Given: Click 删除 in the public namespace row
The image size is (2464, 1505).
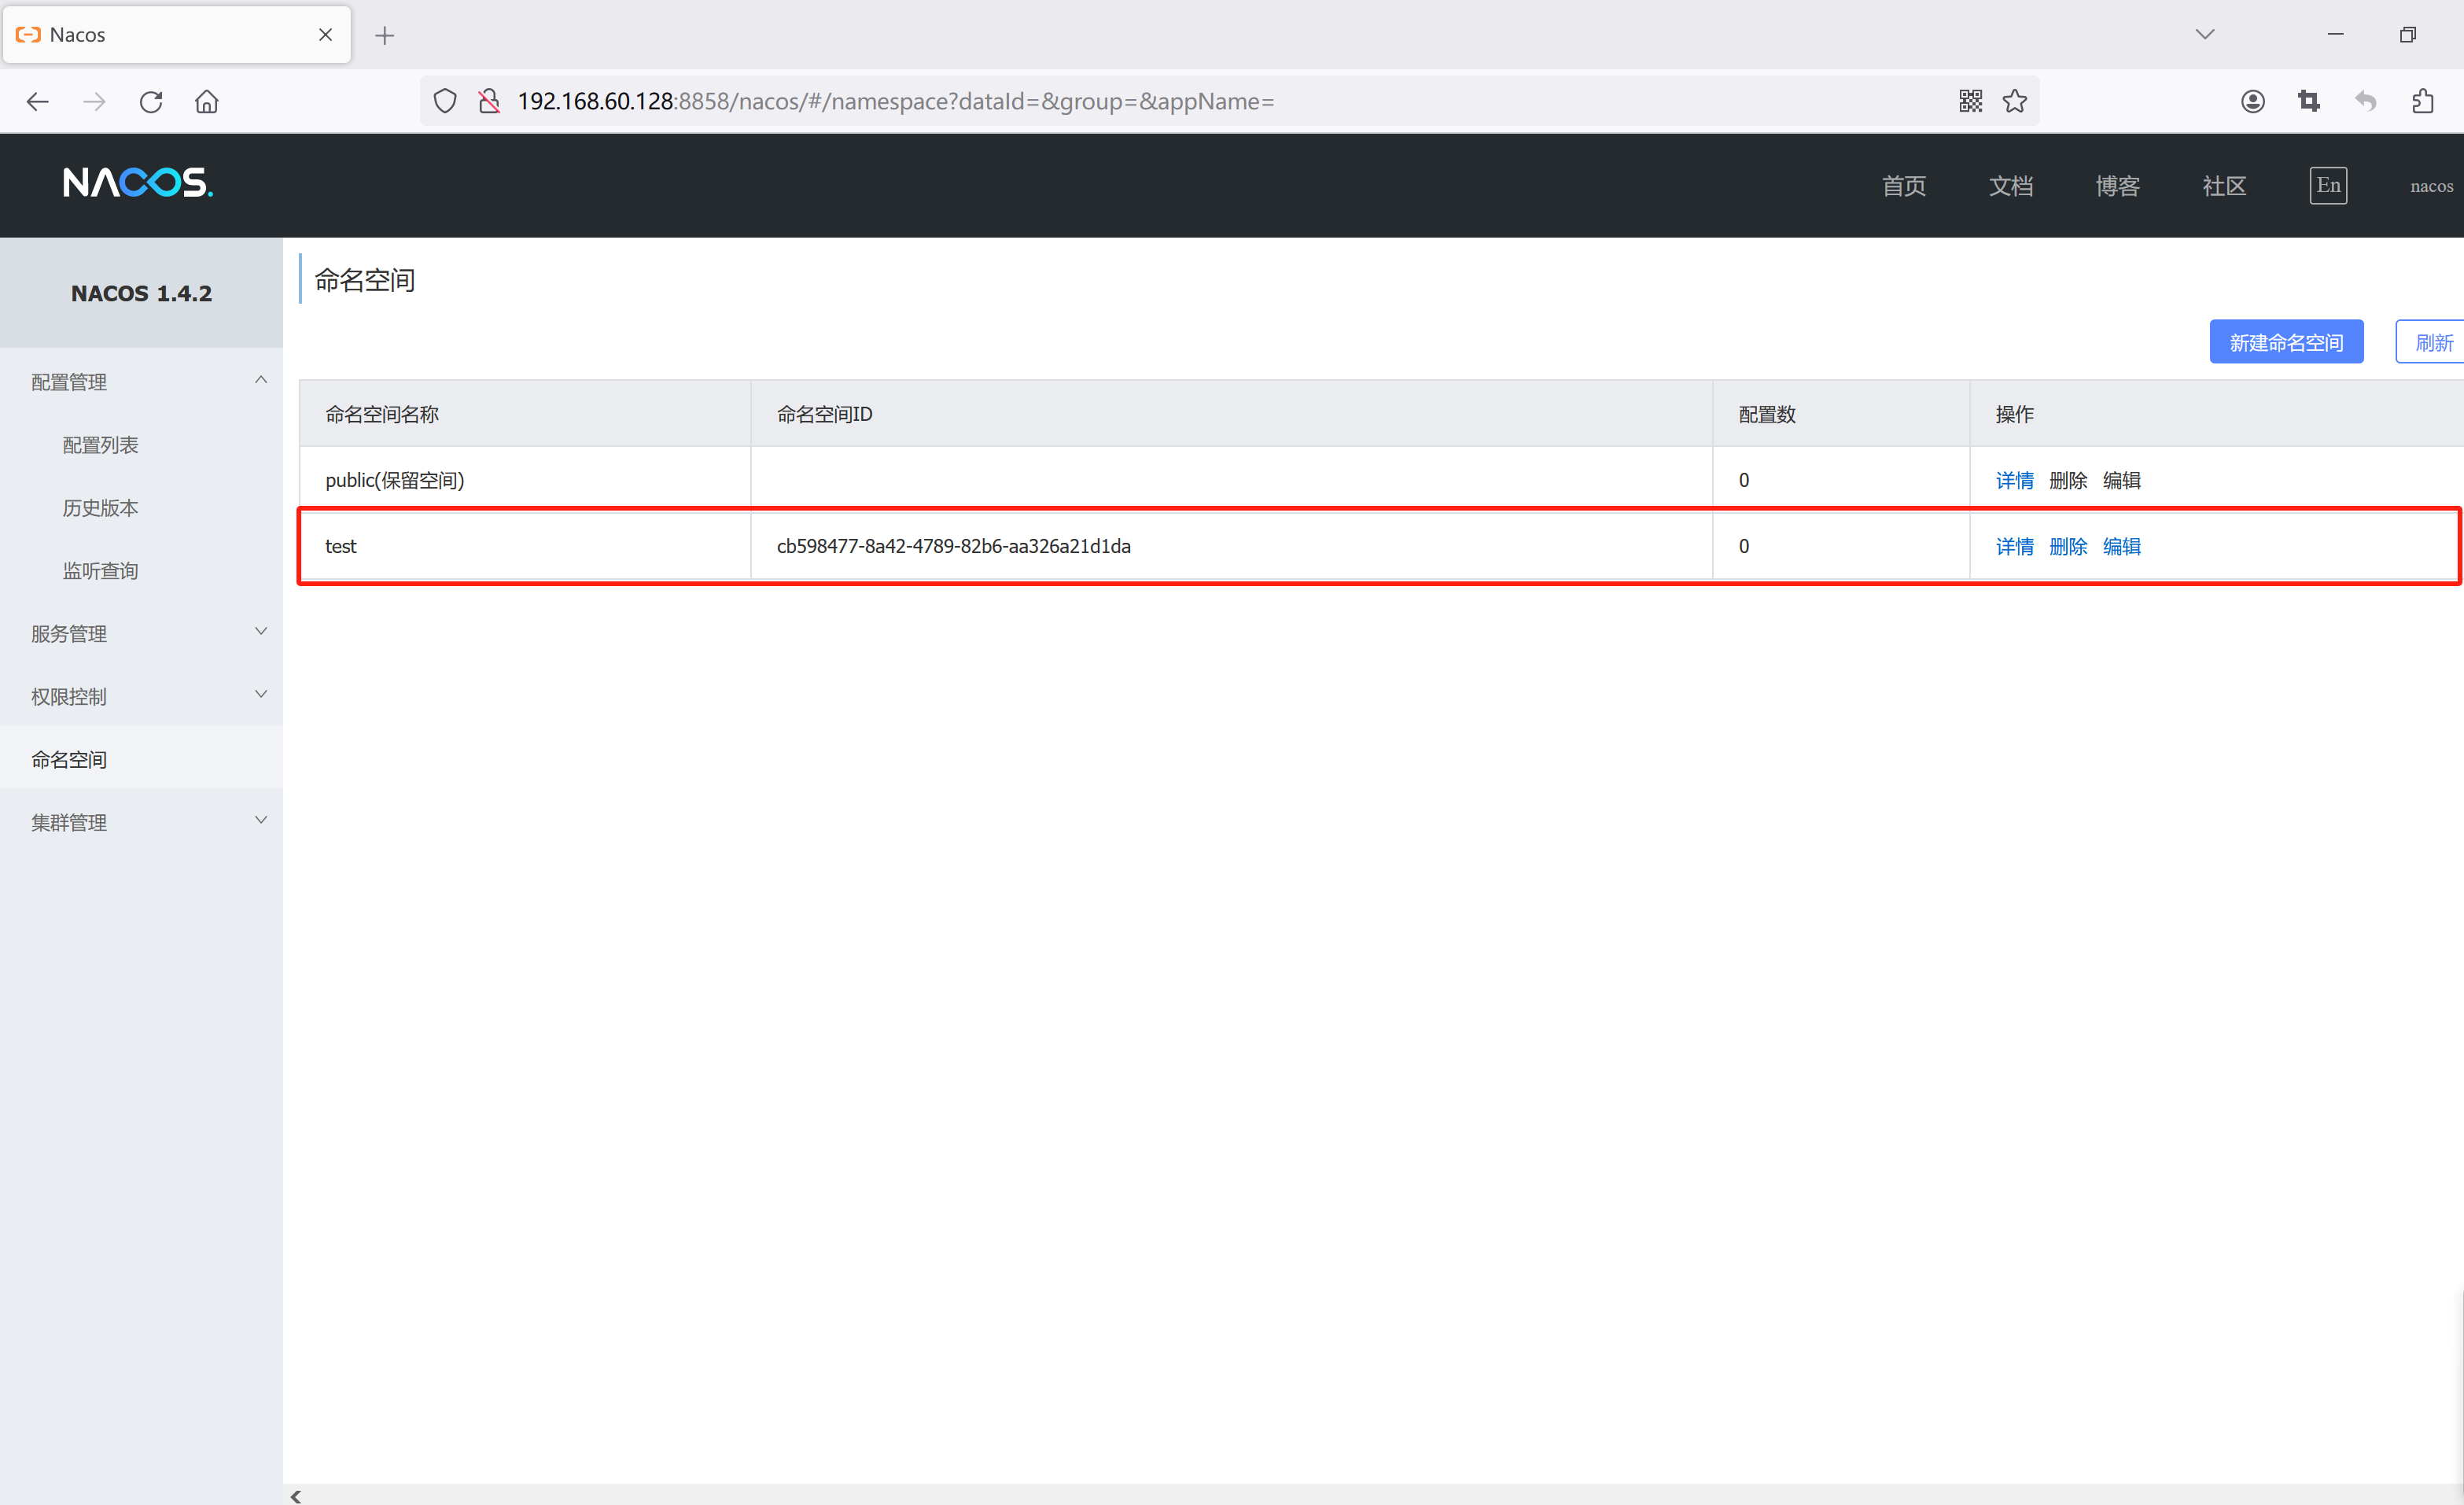Looking at the screenshot, I should (2067, 481).
